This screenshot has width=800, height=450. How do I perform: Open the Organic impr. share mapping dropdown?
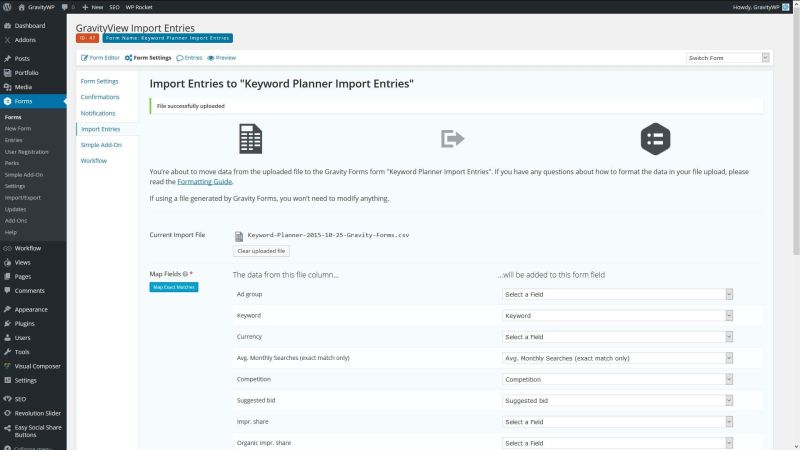tap(617, 443)
